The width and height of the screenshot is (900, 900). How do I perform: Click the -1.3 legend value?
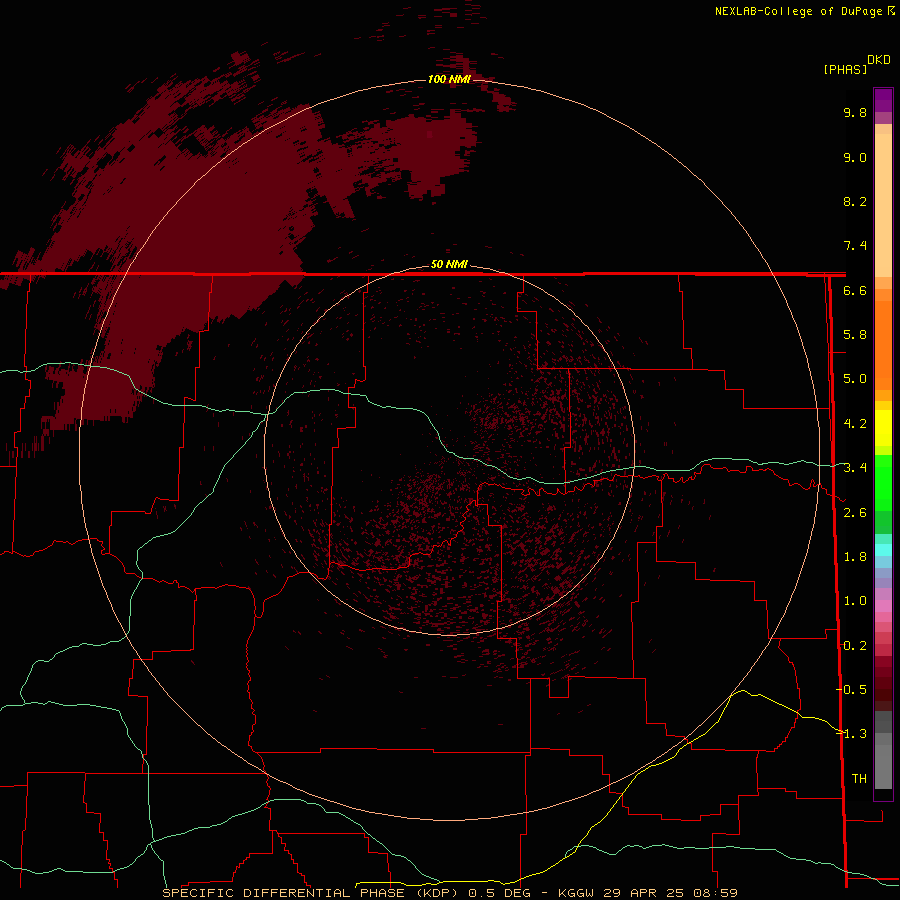pos(851,734)
